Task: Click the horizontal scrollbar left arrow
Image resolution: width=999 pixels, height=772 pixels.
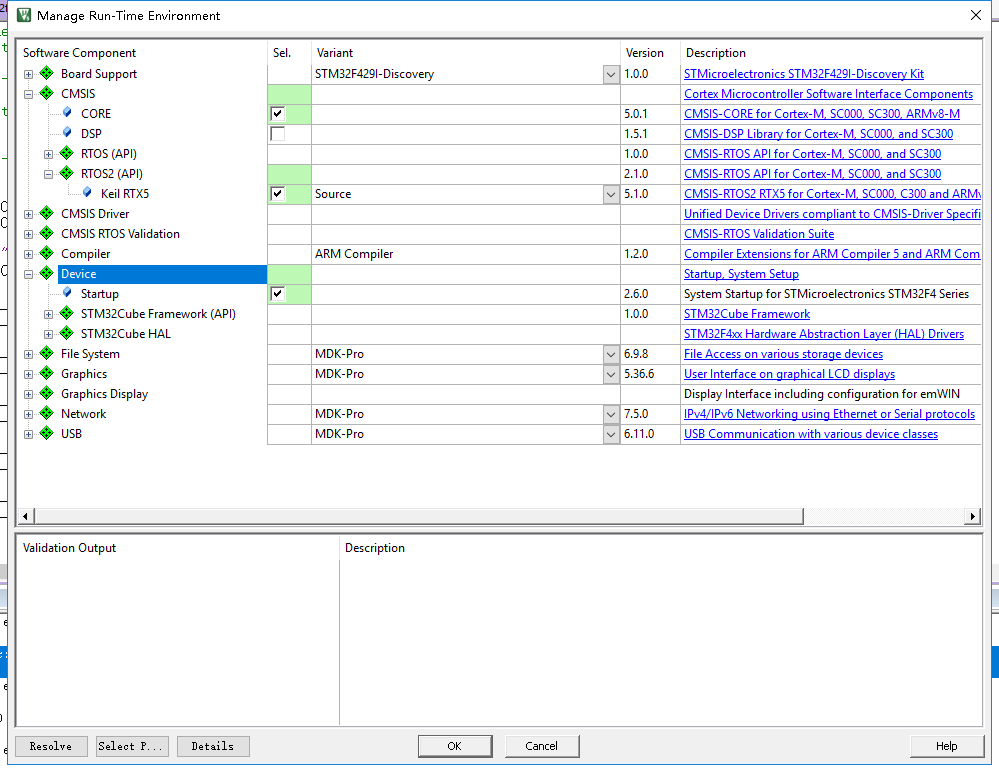Action: pos(25,516)
